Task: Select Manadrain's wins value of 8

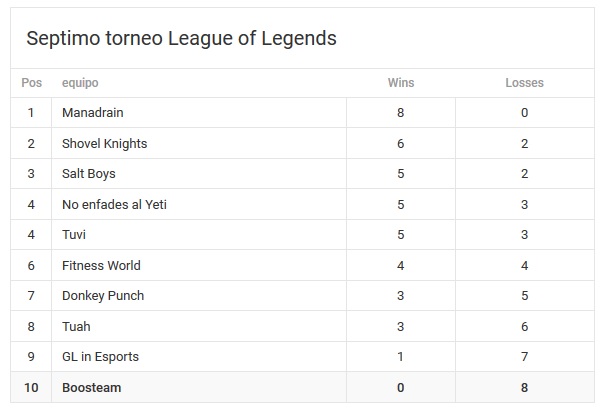Action: tap(401, 113)
